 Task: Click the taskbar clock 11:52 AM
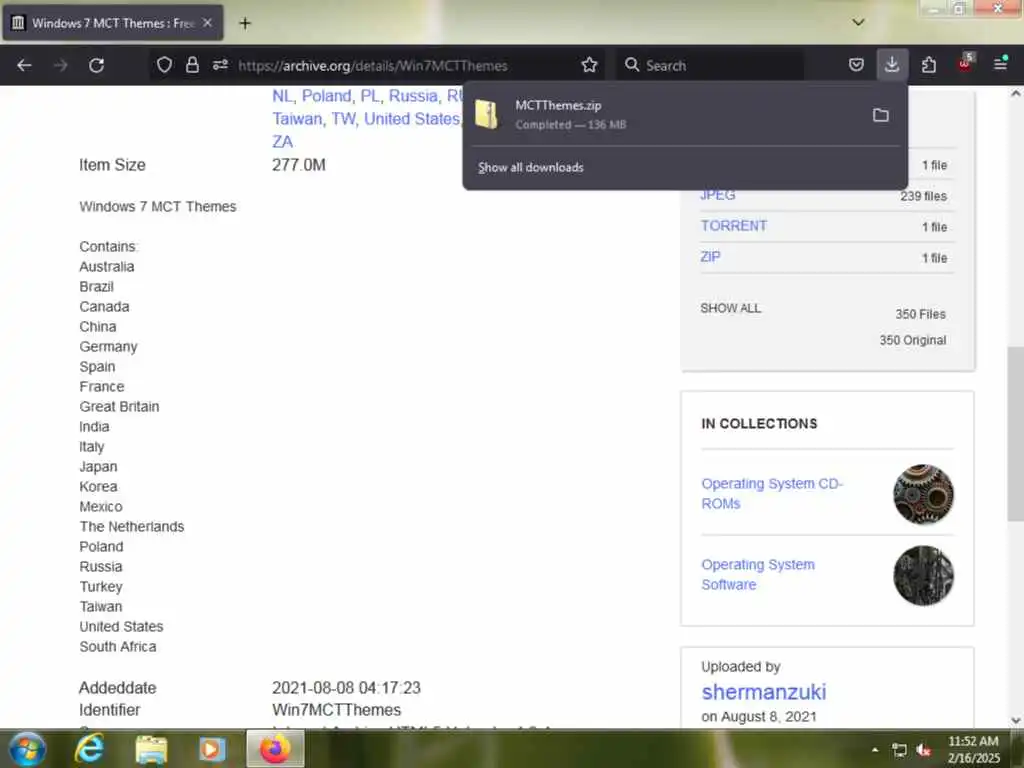(x=973, y=750)
